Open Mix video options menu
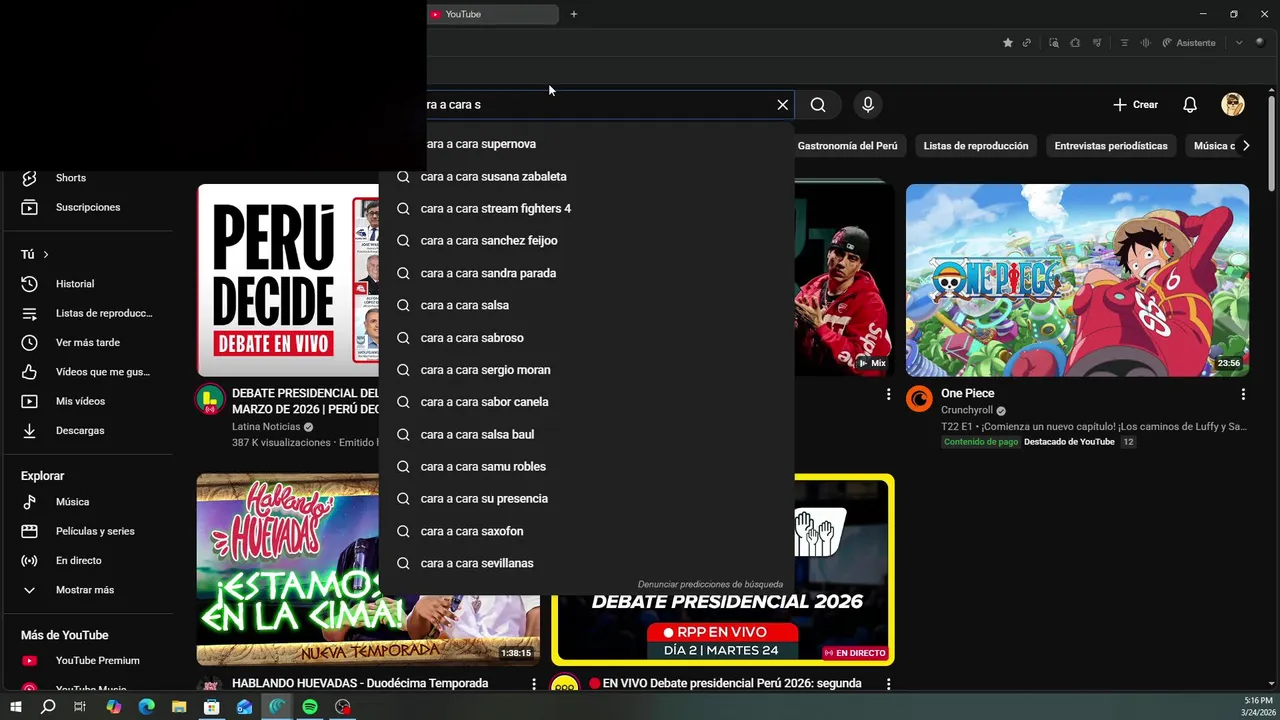 [888, 395]
